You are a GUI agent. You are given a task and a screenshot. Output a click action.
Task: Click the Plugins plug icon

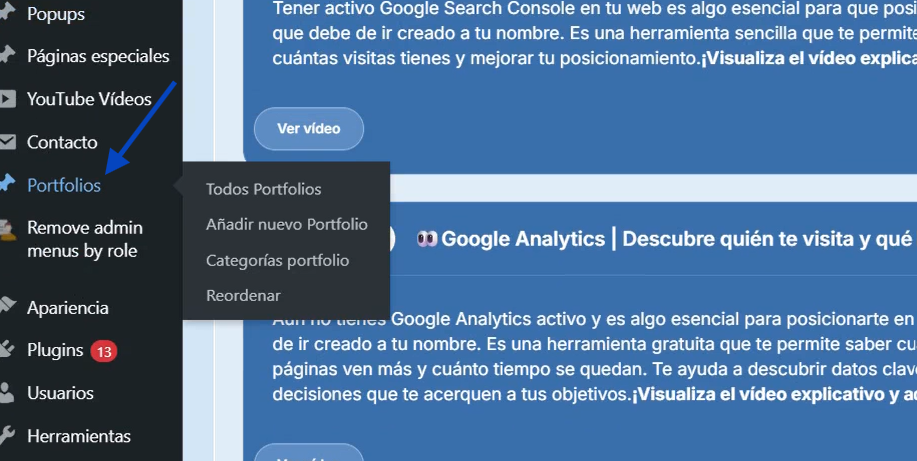[x=7, y=350]
